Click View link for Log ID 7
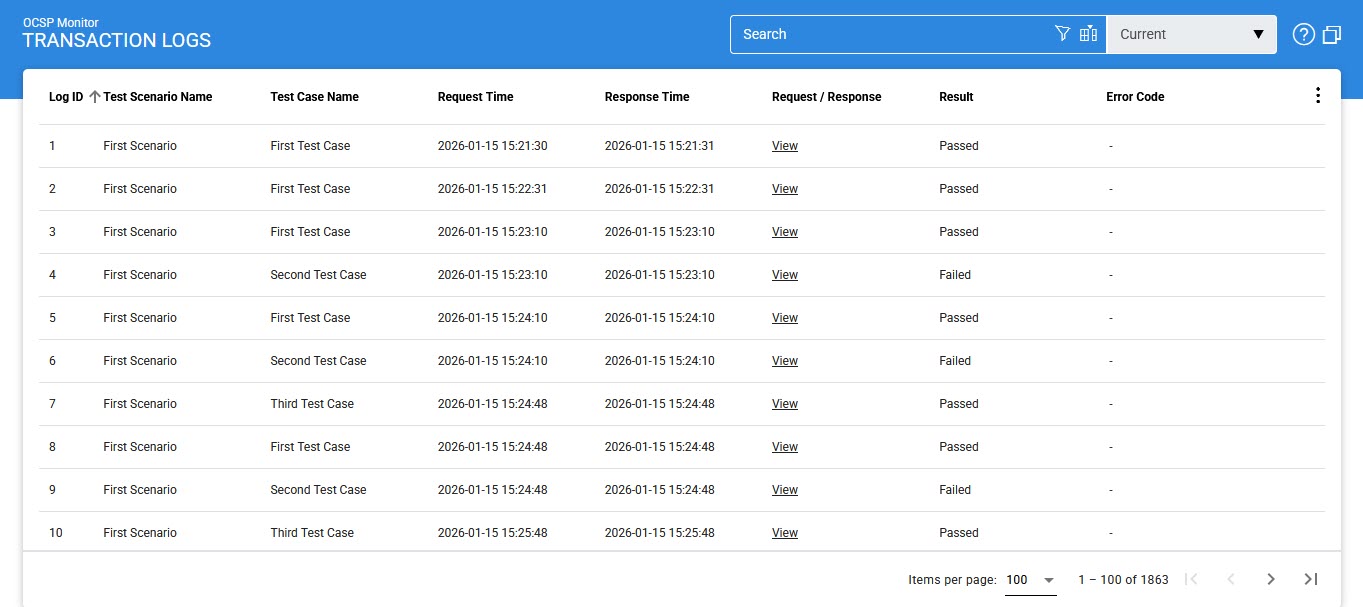1363x607 pixels. (785, 404)
